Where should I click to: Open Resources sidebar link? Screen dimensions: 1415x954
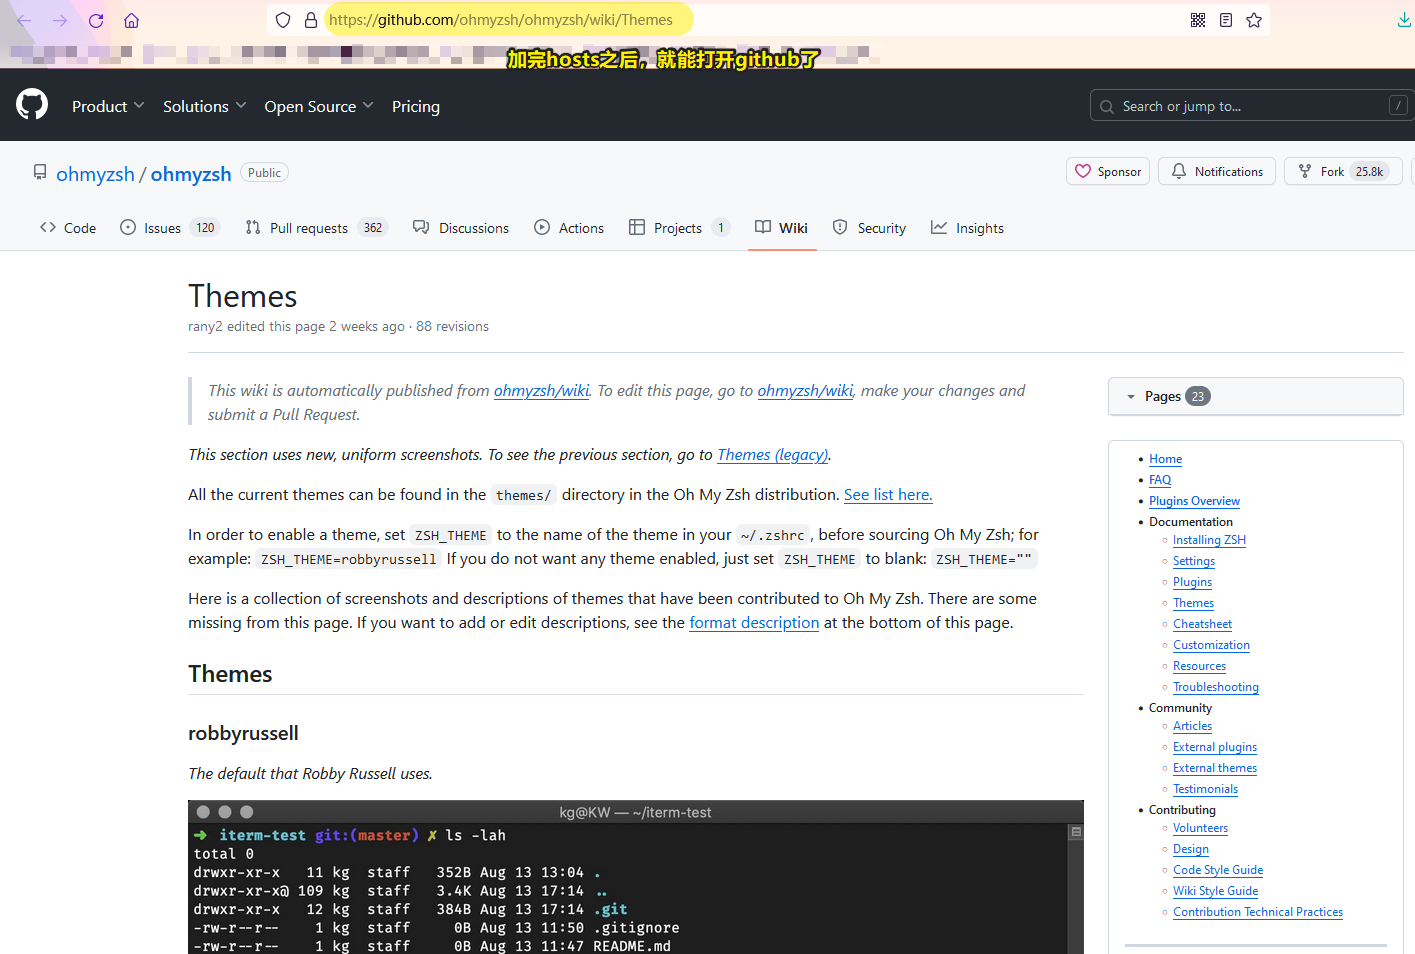pyautogui.click(x=1199, y=666)
